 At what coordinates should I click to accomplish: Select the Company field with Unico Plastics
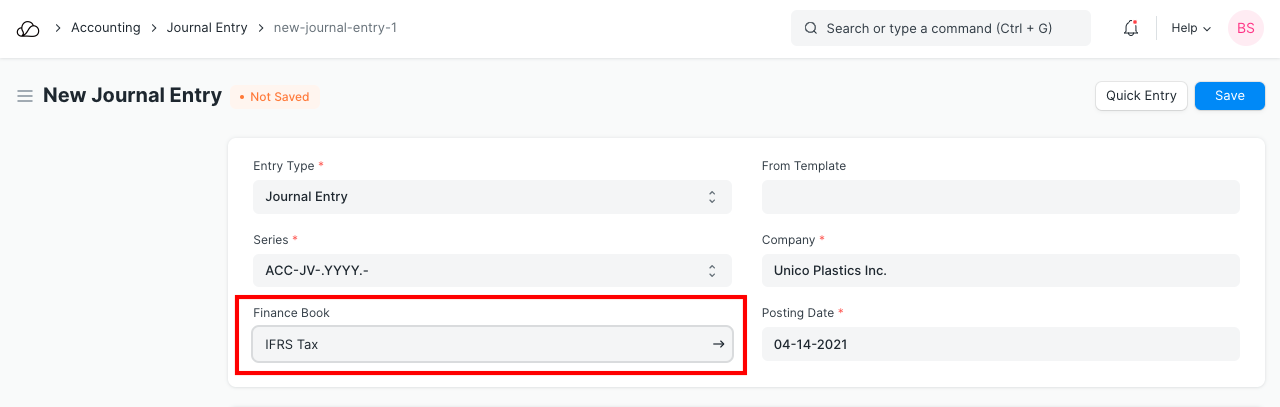[x=1000, y=270]
